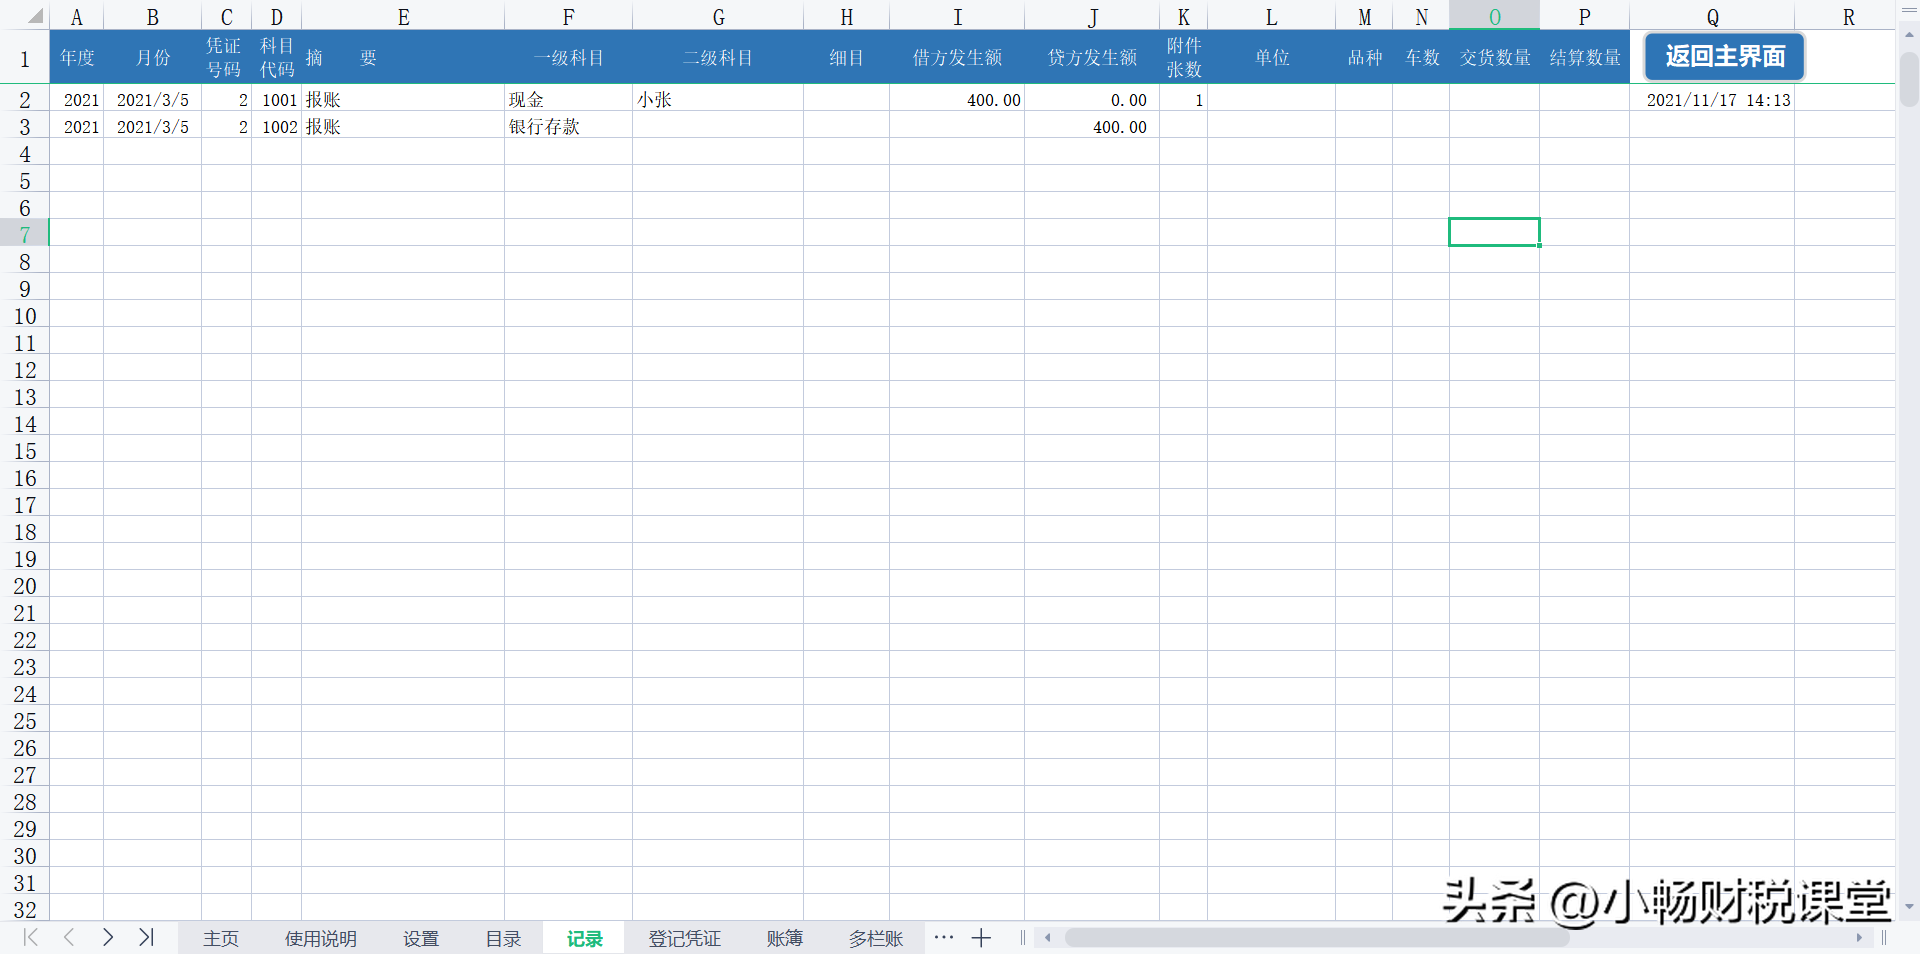Select the cell containing 现金

[x=568, y=99]
